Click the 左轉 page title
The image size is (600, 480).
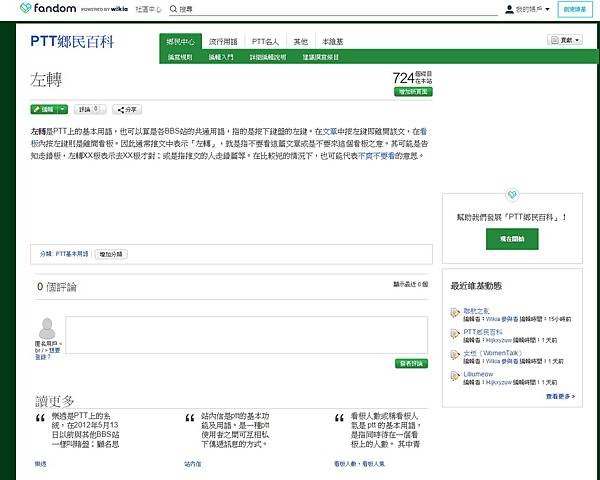(x=46, y=80)
